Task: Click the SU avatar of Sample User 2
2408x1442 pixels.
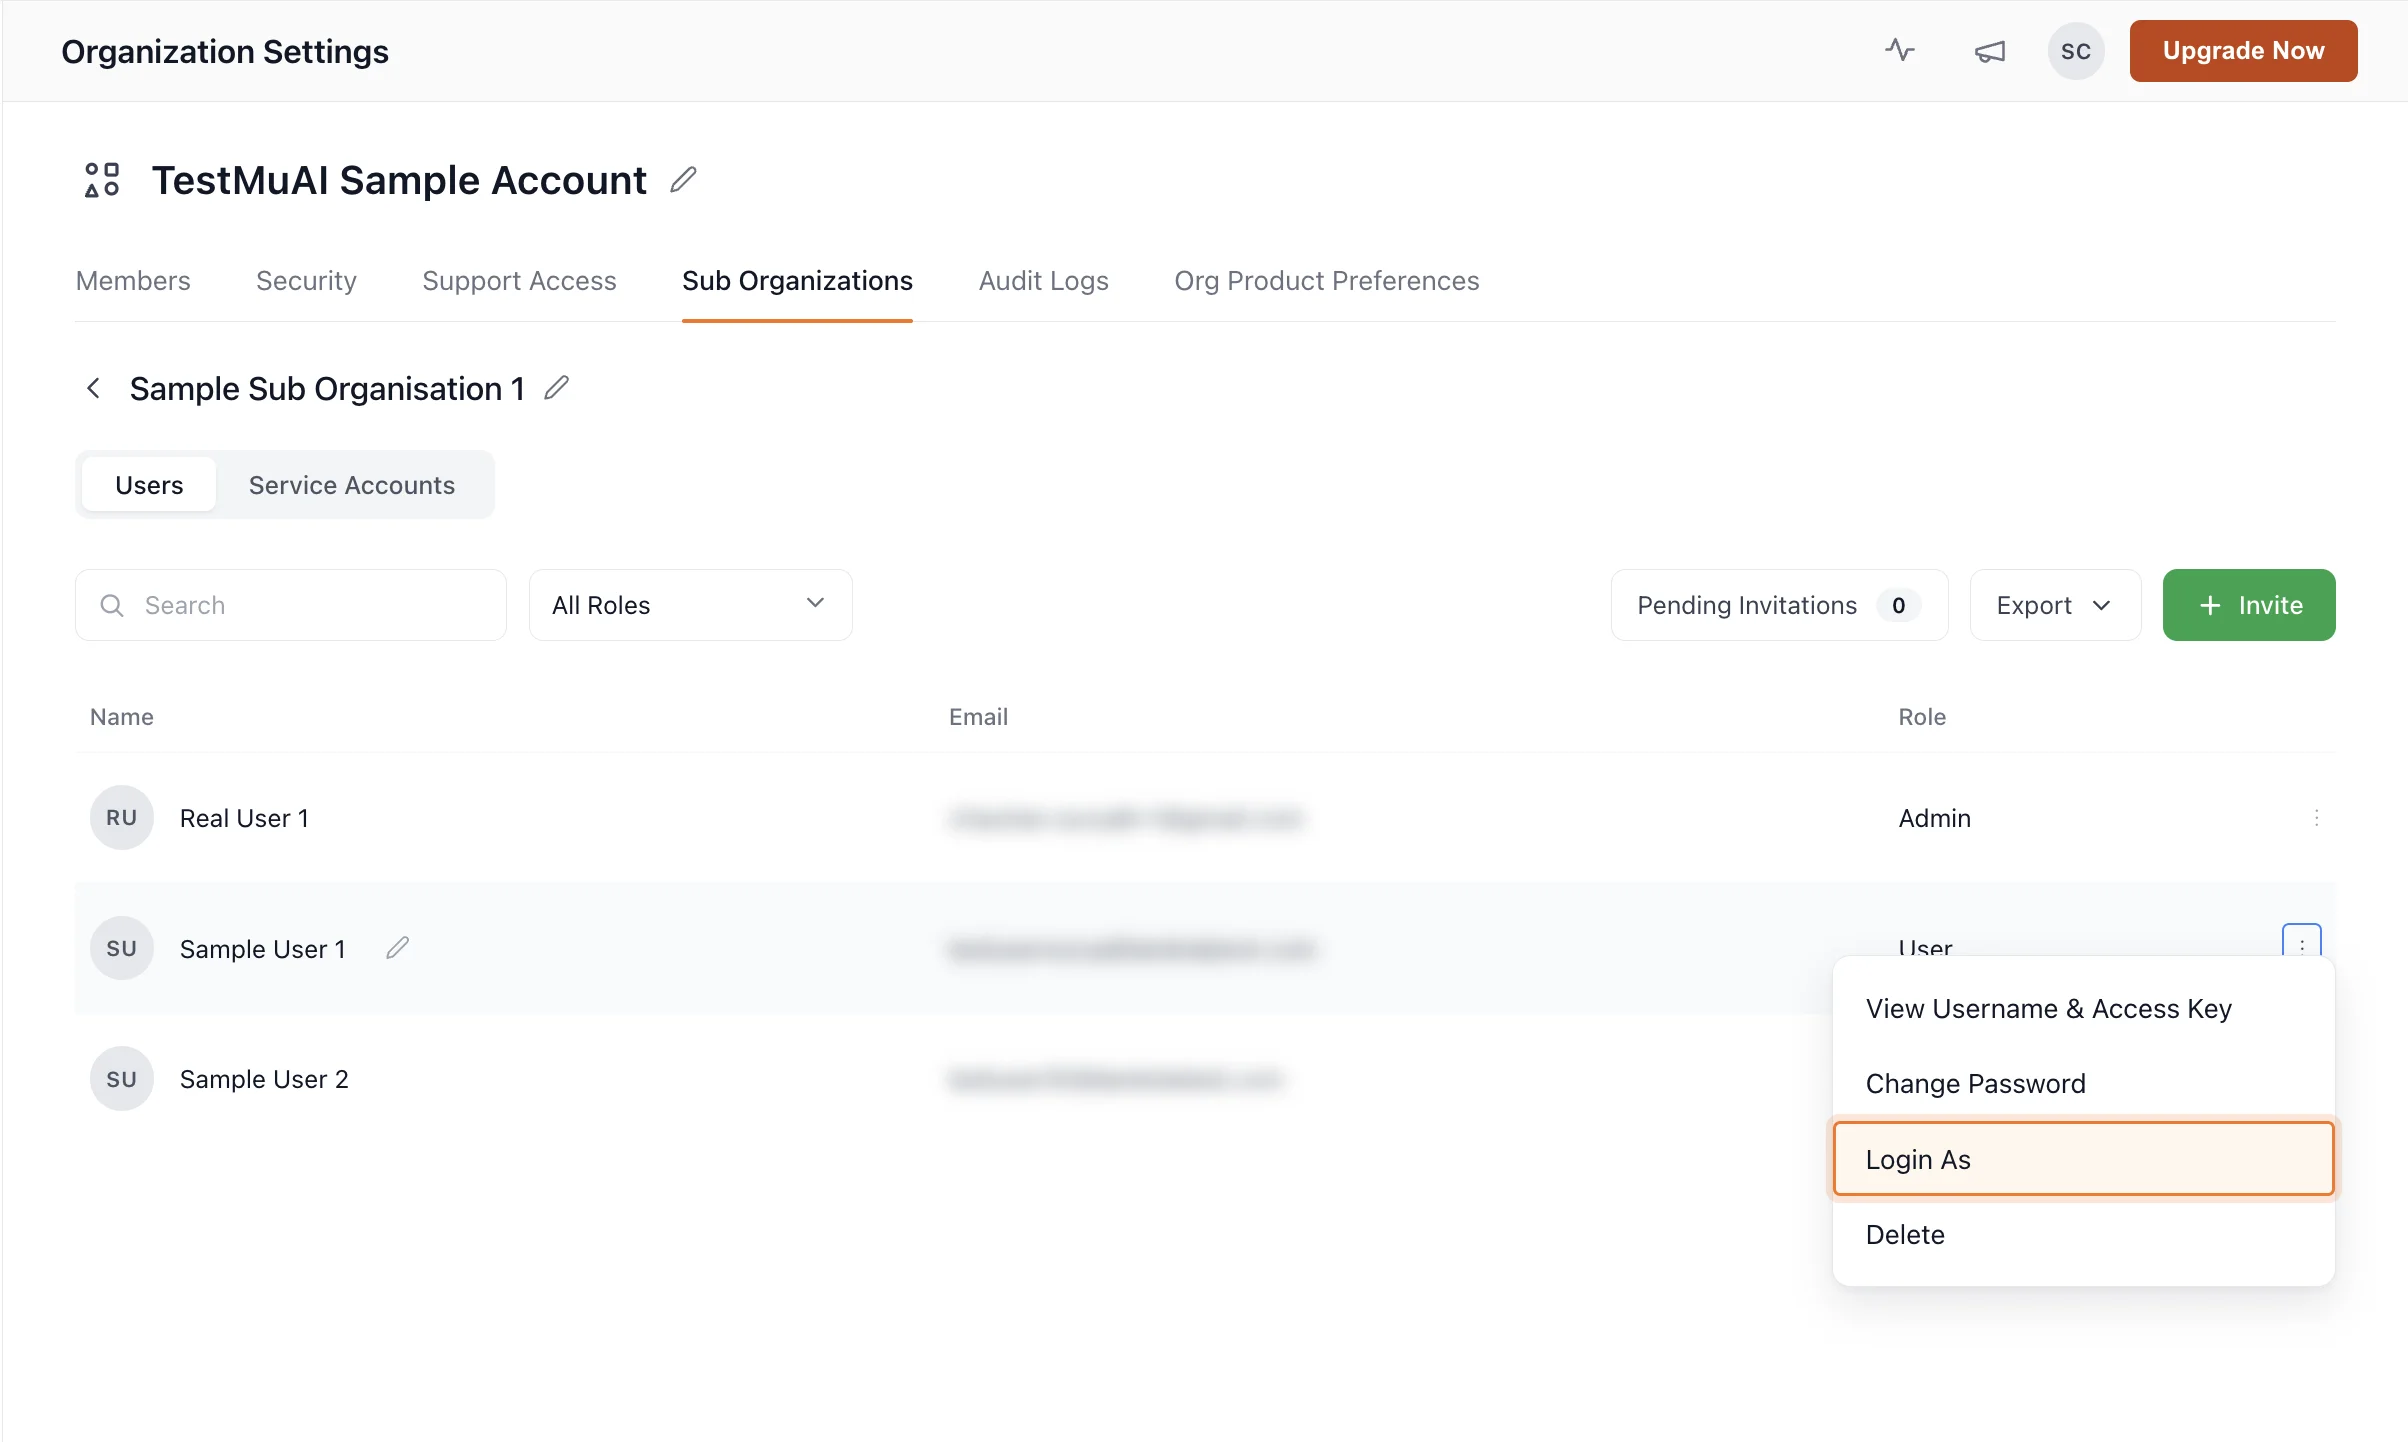Action: [122, 1079]
